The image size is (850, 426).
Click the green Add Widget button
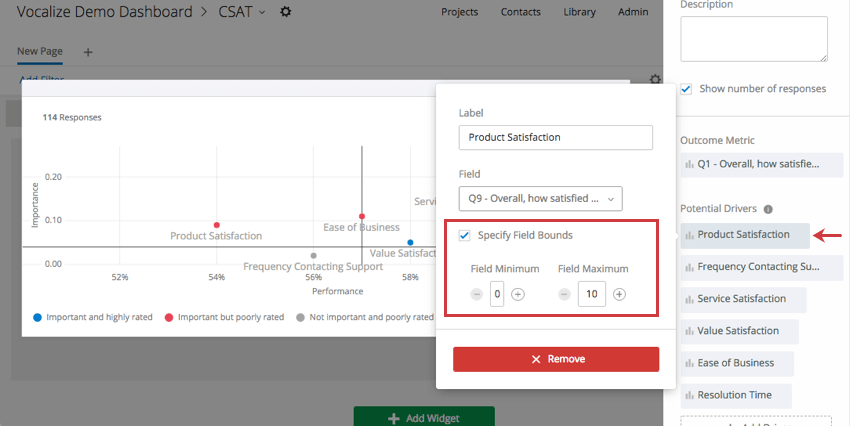click(x=424, y=417)
